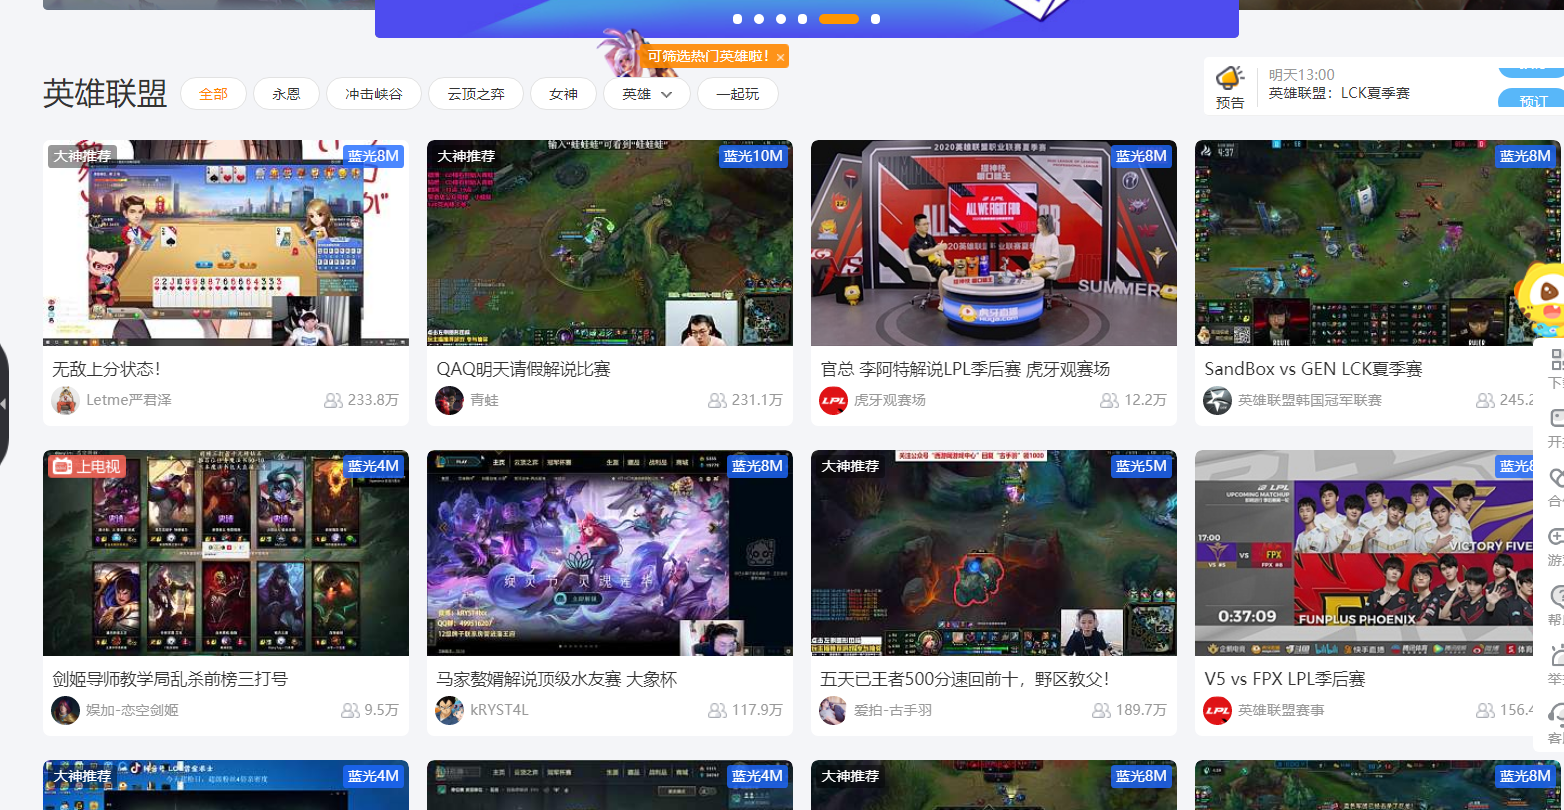
Task: Click channel name 英雄联盟韩国冠军联赛
Action: click(1310, 400)
